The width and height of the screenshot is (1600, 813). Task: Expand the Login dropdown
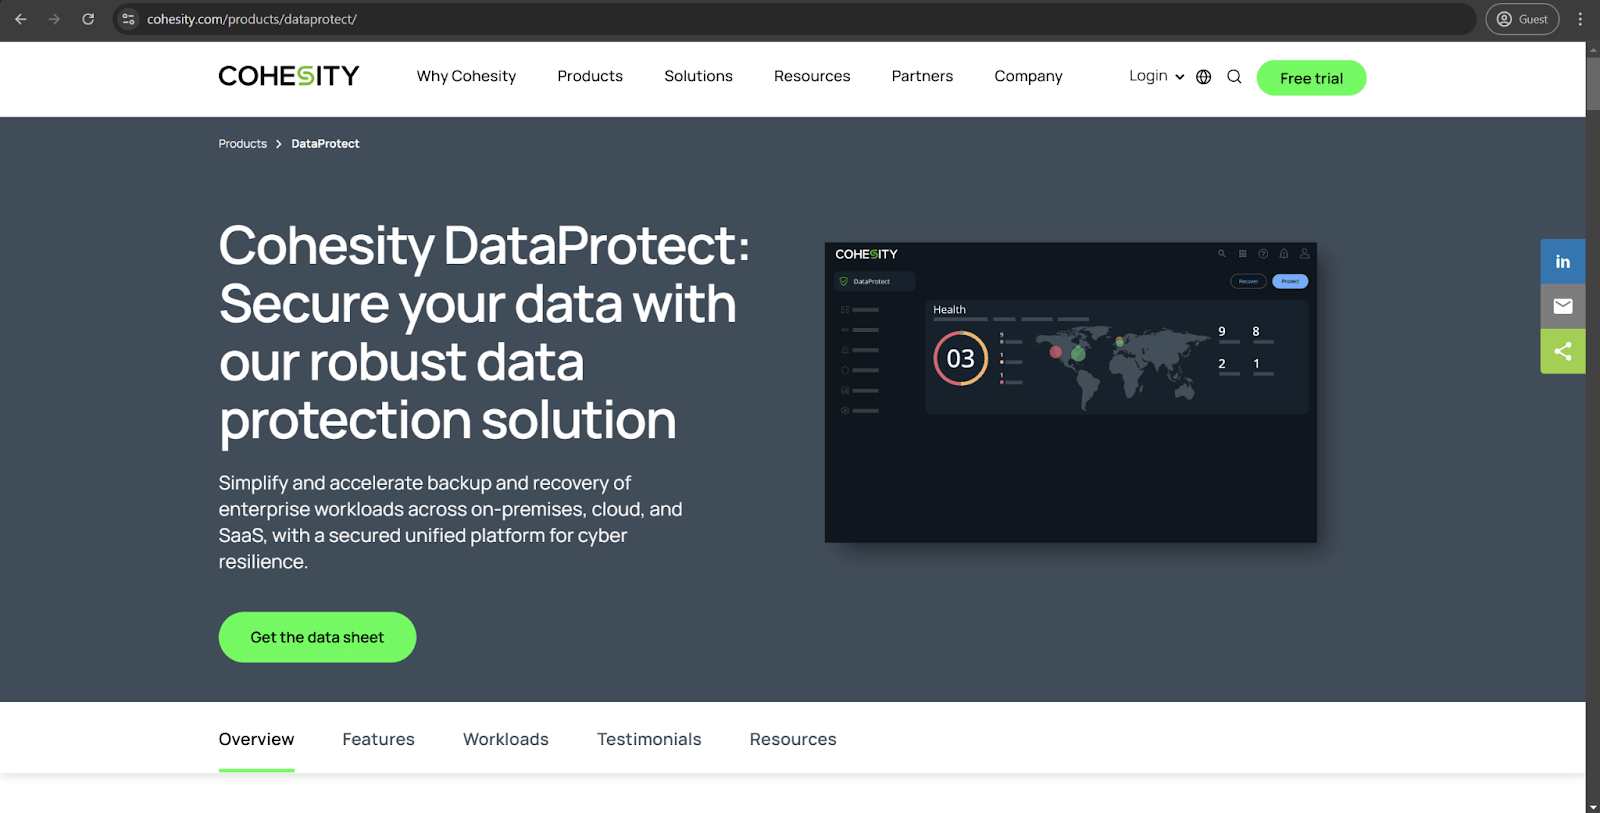coord(1156,76)
